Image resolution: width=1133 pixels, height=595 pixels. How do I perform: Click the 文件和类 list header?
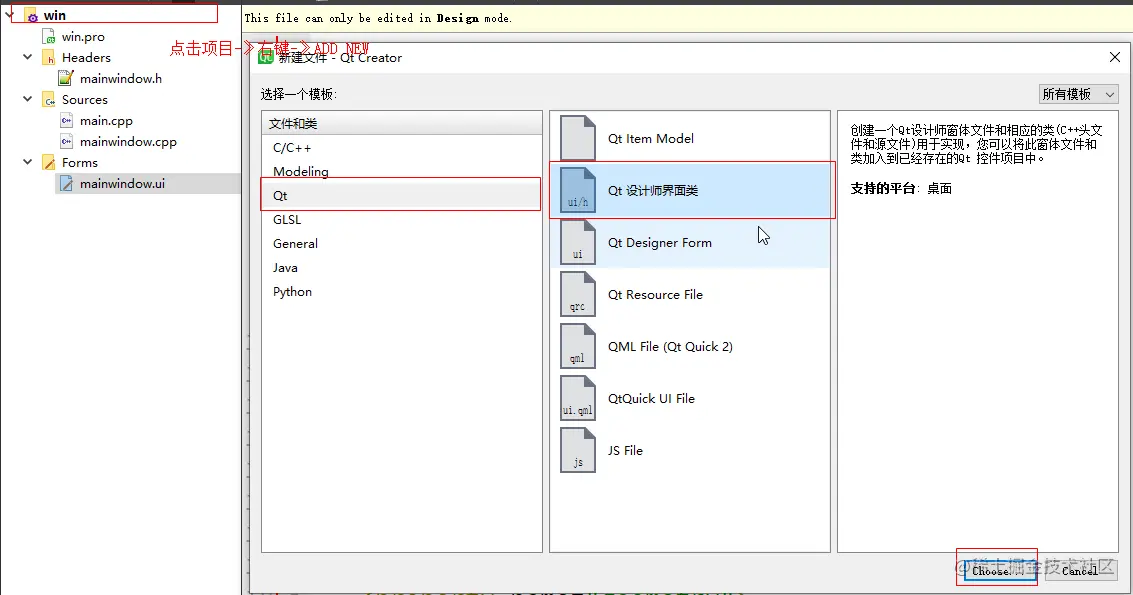402,123
